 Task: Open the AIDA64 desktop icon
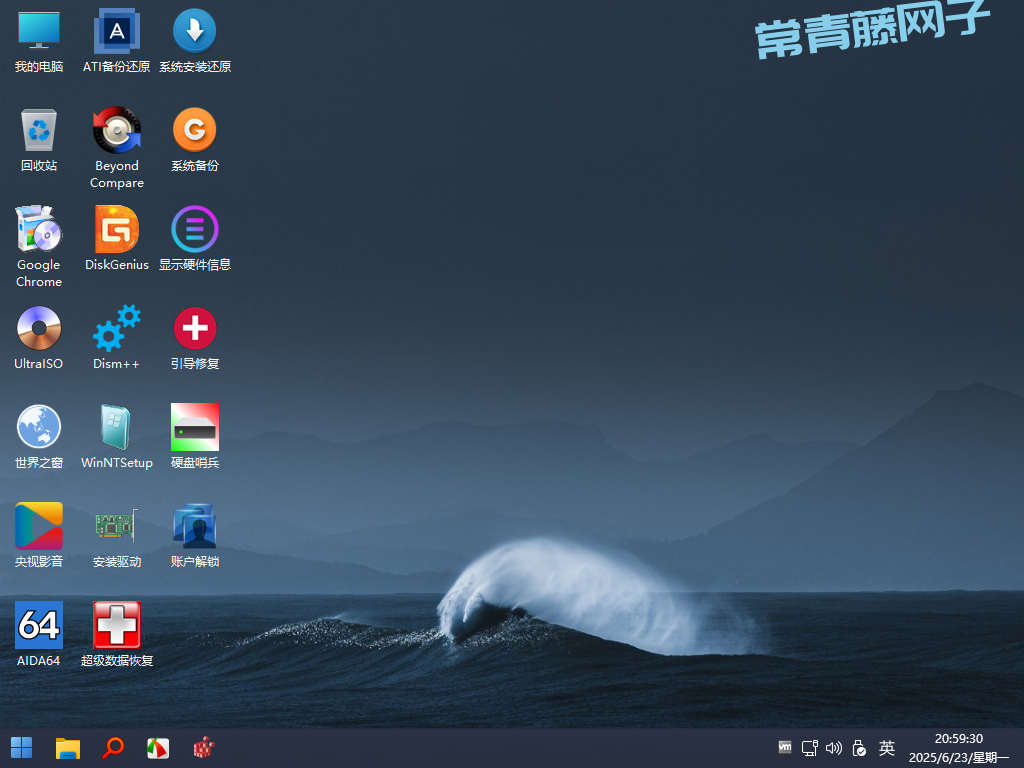point(39,626)
